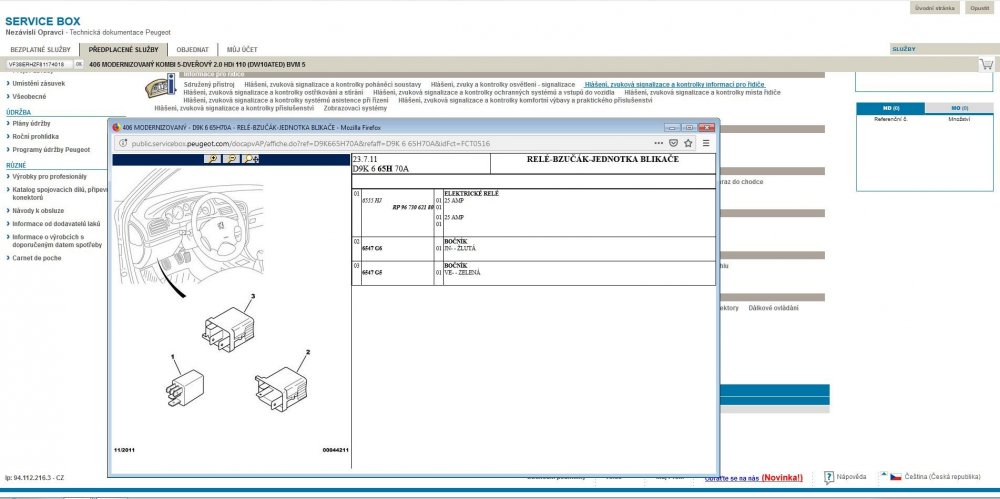Click the popup address bar URL
1000x499 pixels.
pos(311,144)
